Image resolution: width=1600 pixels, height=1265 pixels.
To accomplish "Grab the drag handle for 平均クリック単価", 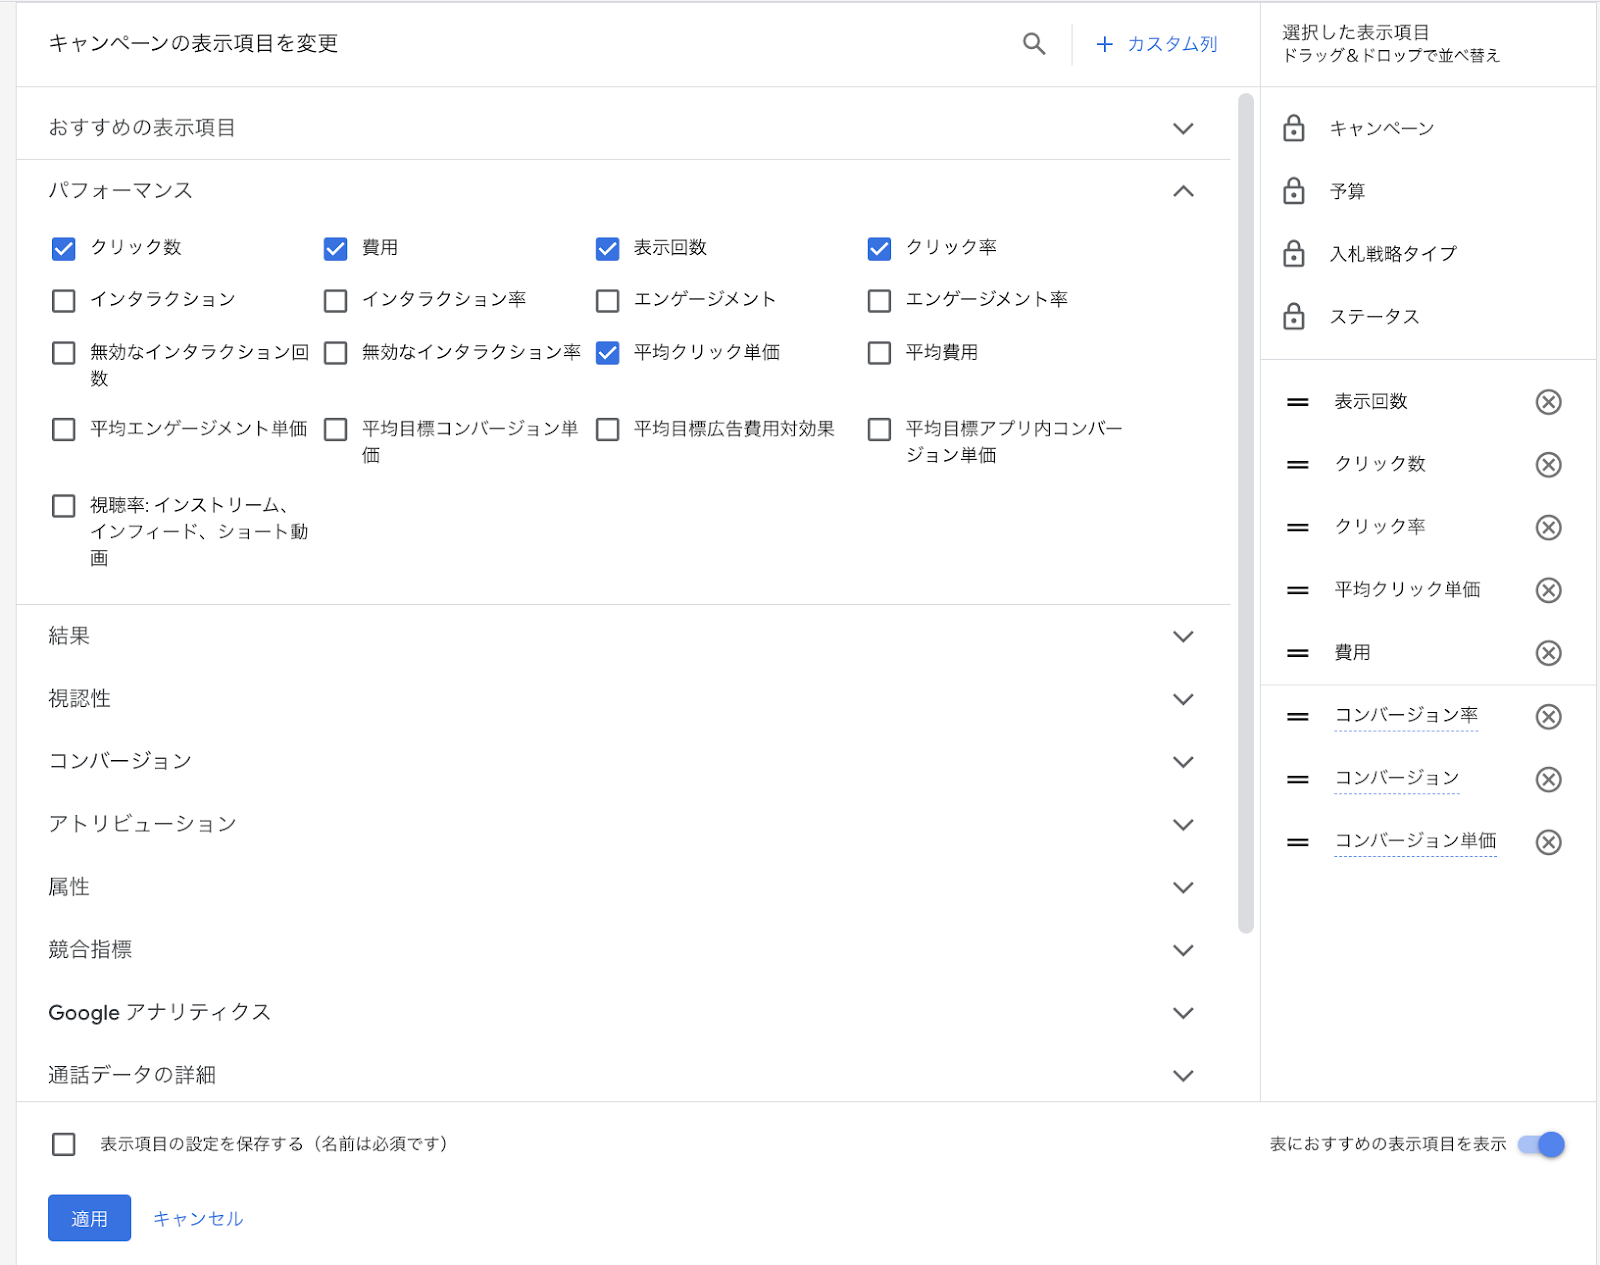I will click(x=1298, y=590).
